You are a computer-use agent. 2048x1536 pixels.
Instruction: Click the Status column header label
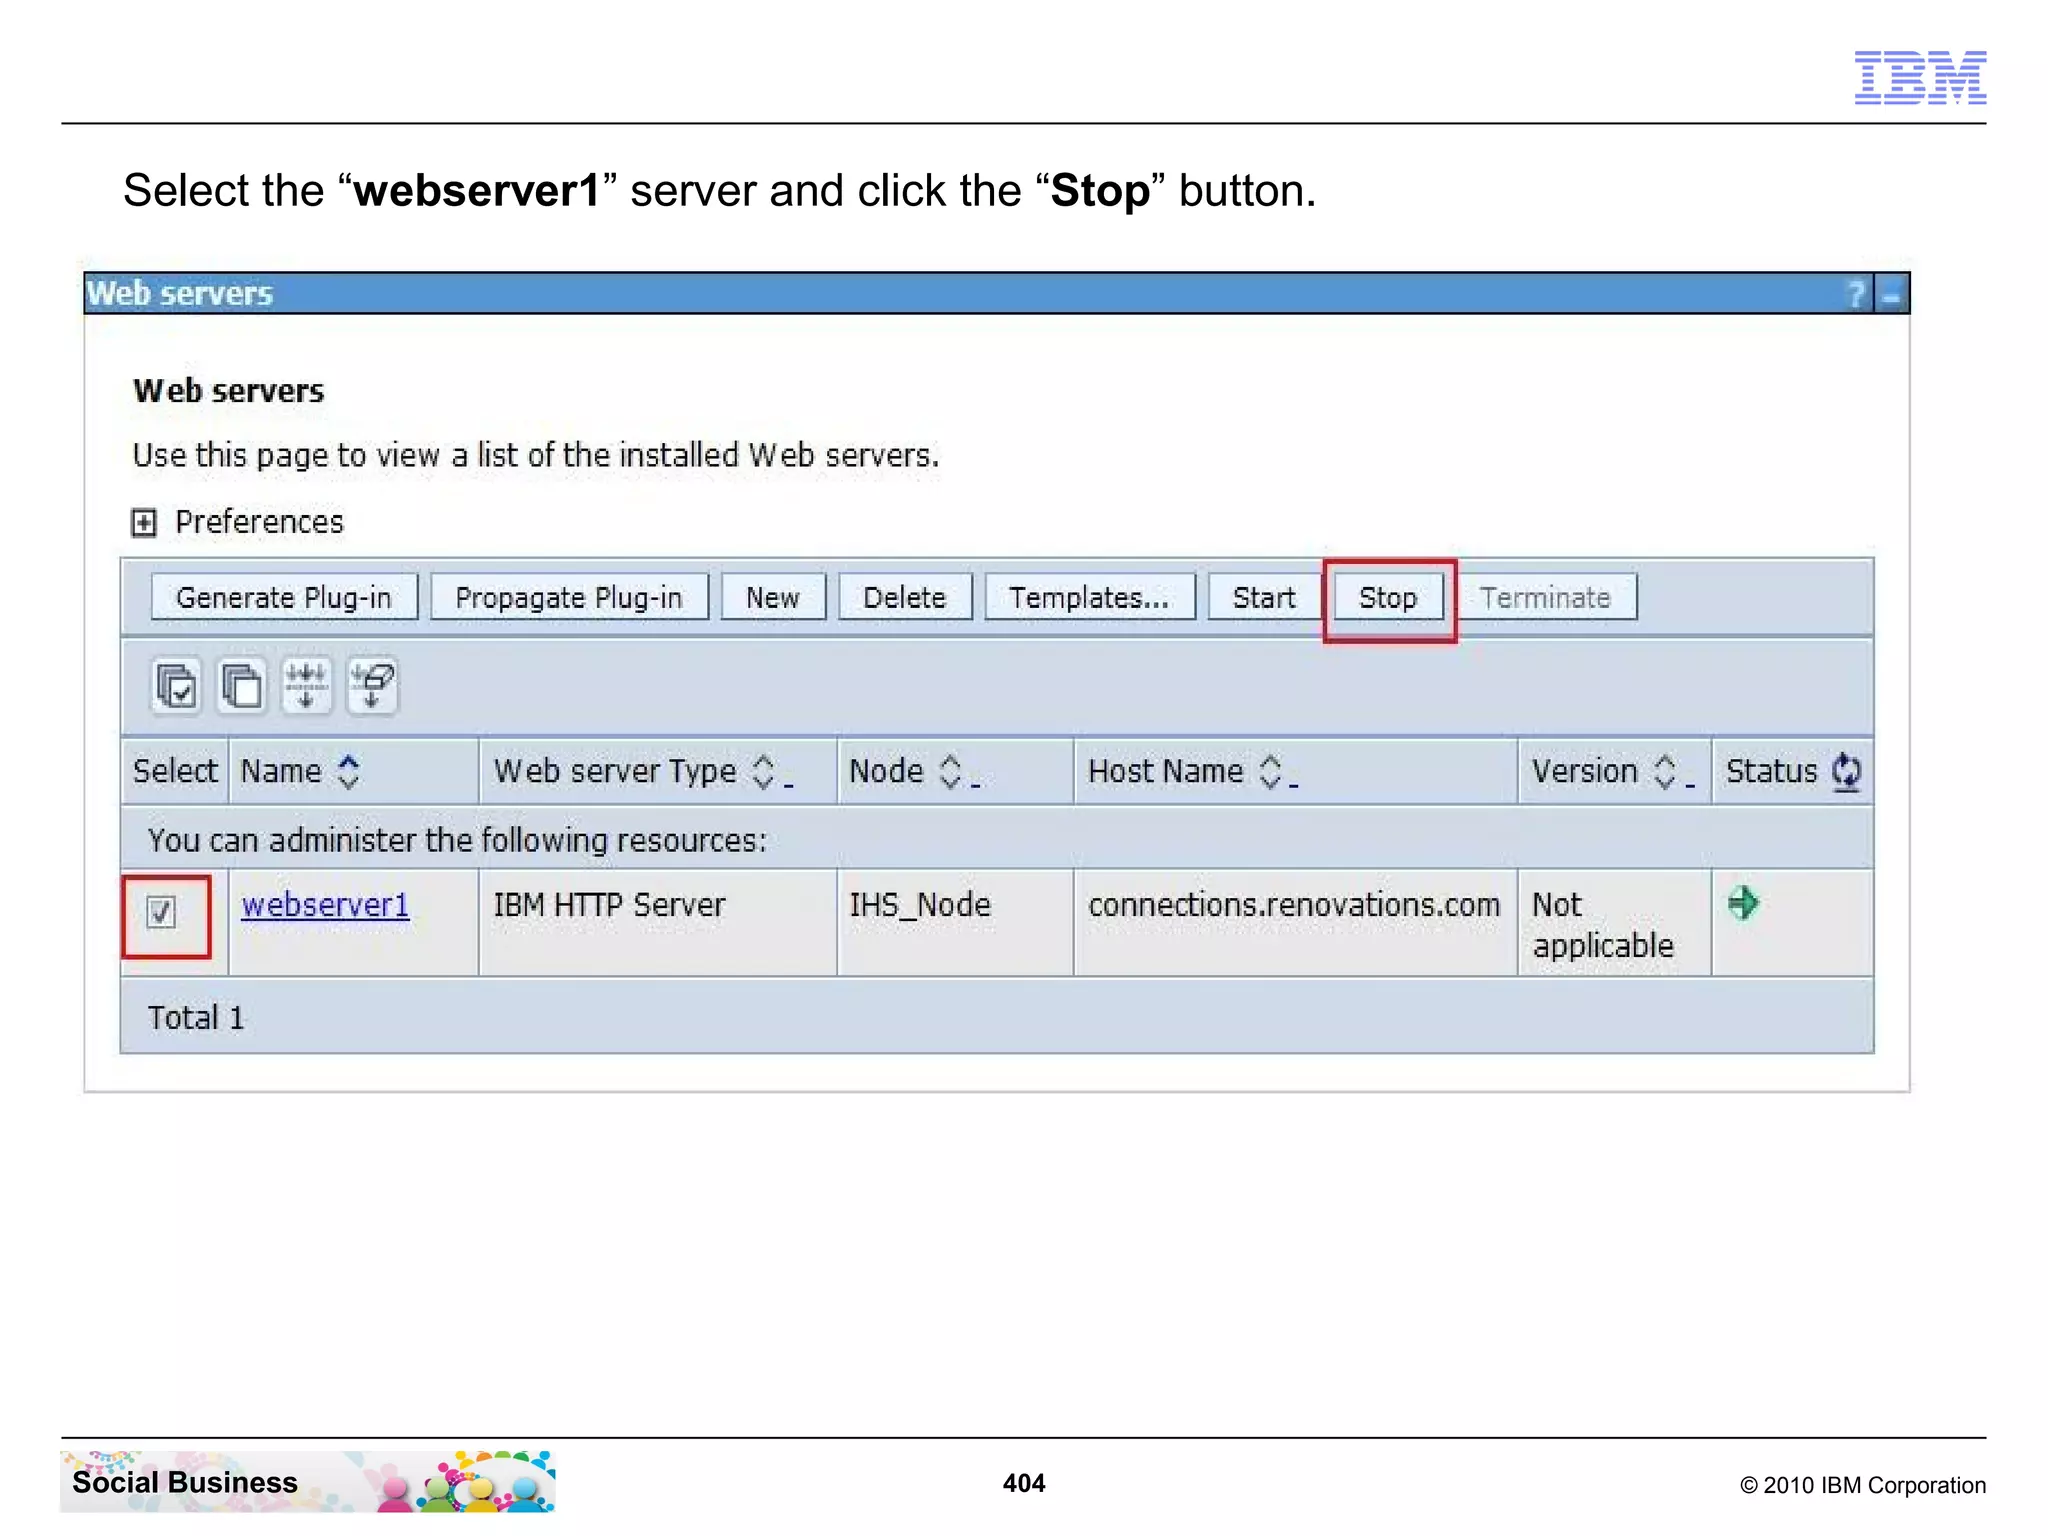1772,771
